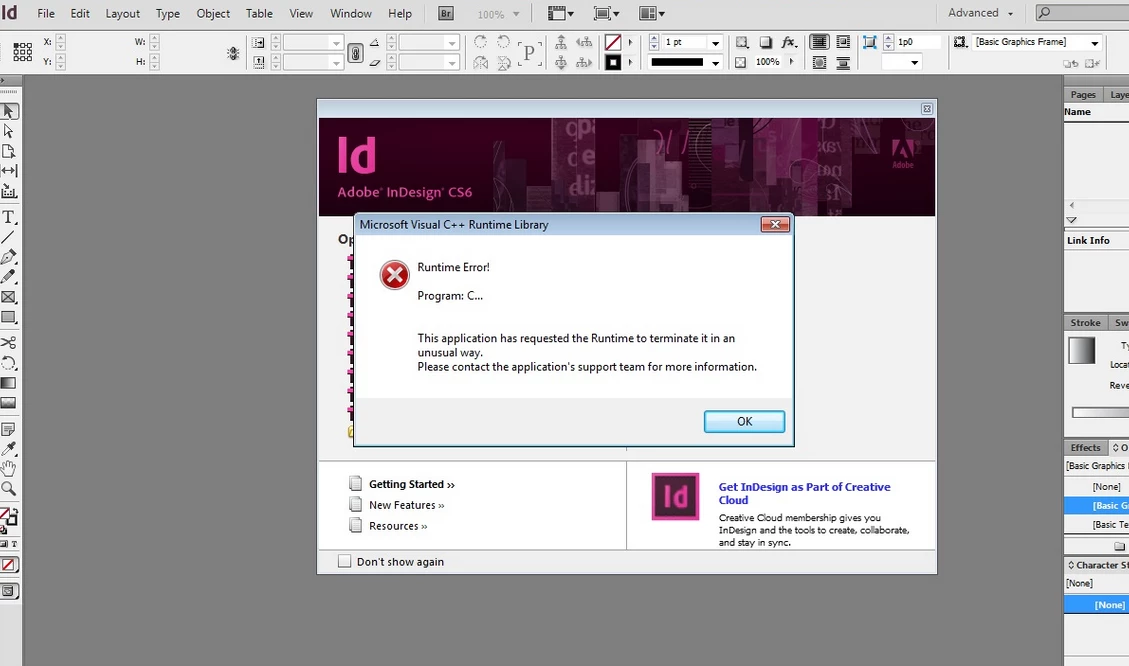Toggle the screen mode button in toolbox
Image resolution: width=1129 pixels, height=666 pixels.
[x=9, y=591]
